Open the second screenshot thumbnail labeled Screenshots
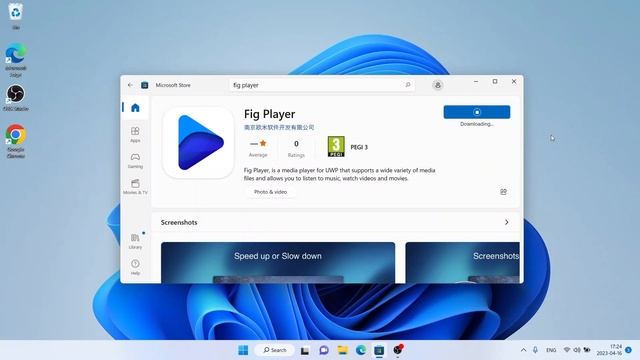 (462, 262)
